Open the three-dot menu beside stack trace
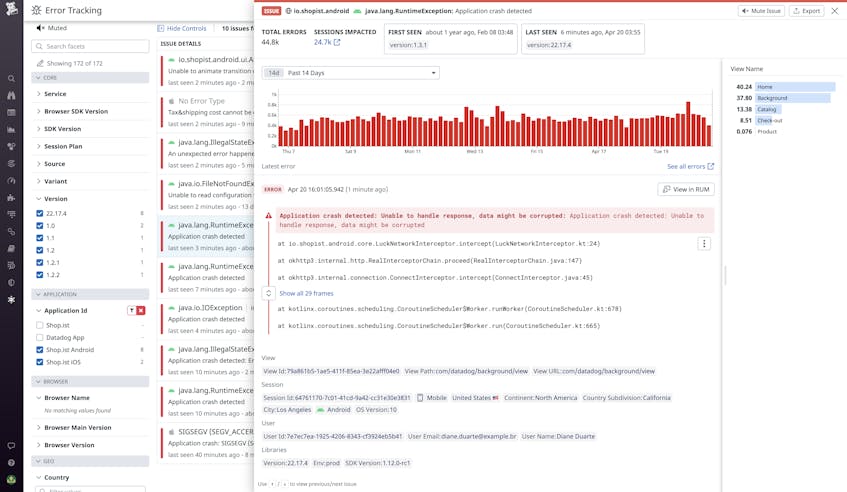This screenshot has height=492, width=847. pos(704,244)
